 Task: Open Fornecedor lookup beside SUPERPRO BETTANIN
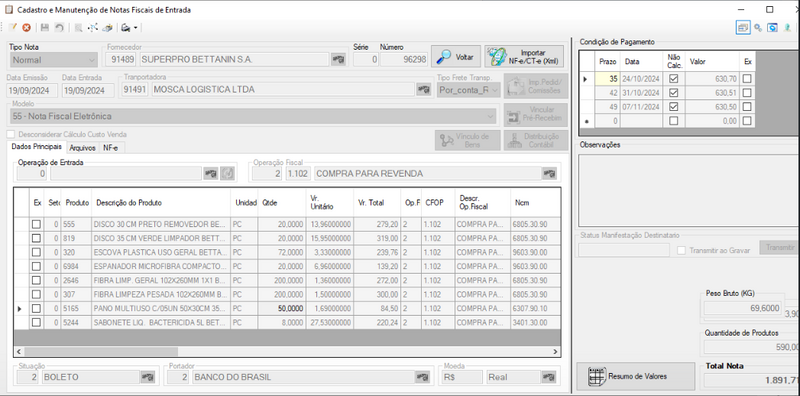(x=338, y=60)
